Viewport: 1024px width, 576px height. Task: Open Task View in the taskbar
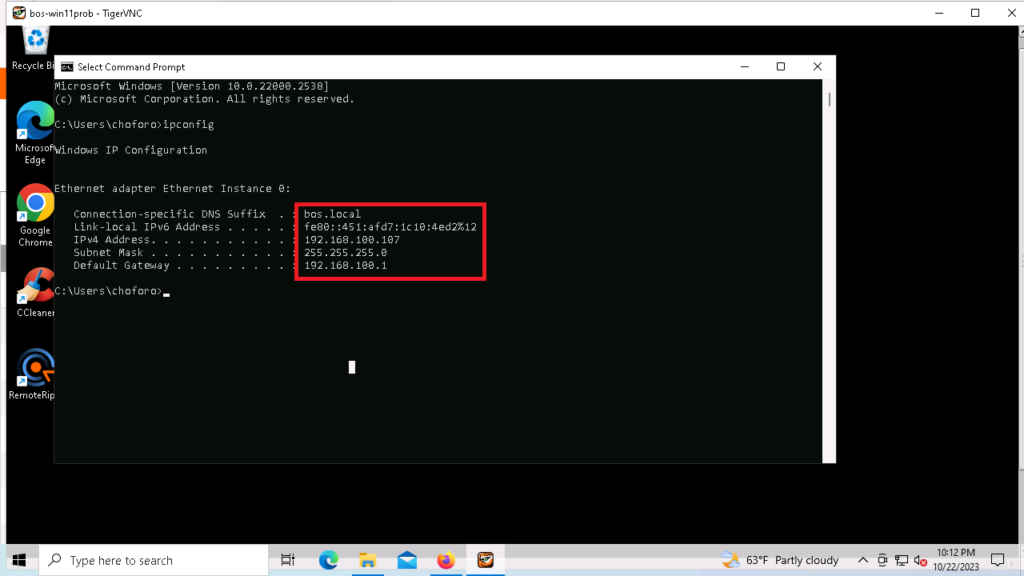pyautogui.click(x=287, y=560)
